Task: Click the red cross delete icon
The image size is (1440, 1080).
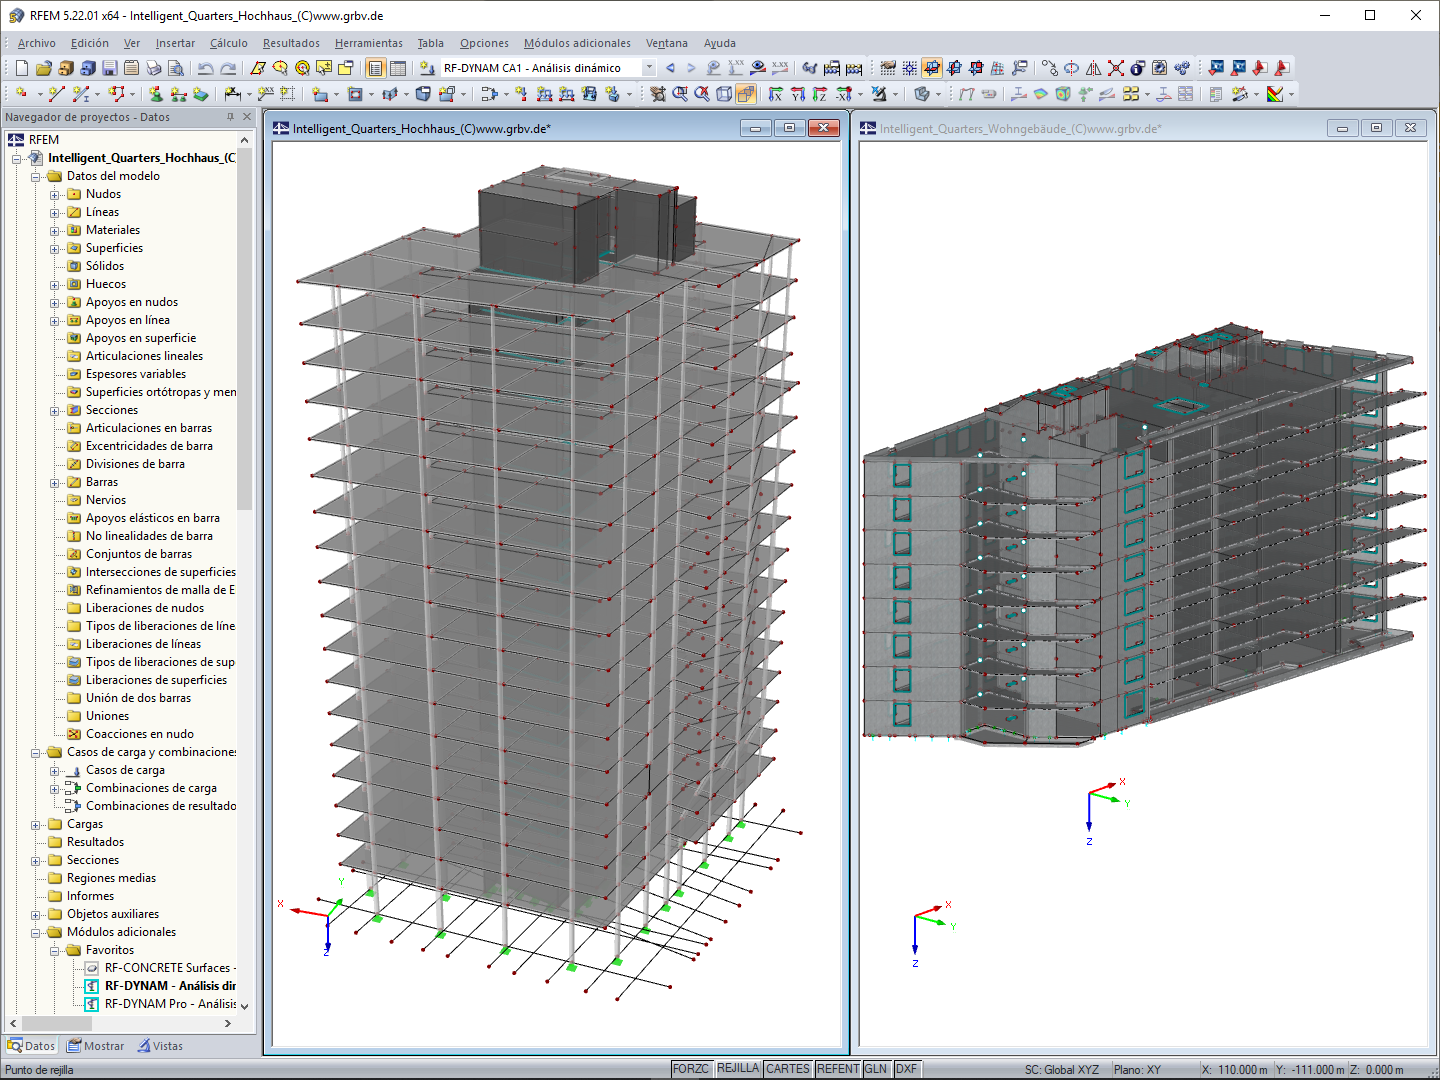Action: pos(1116,68)
